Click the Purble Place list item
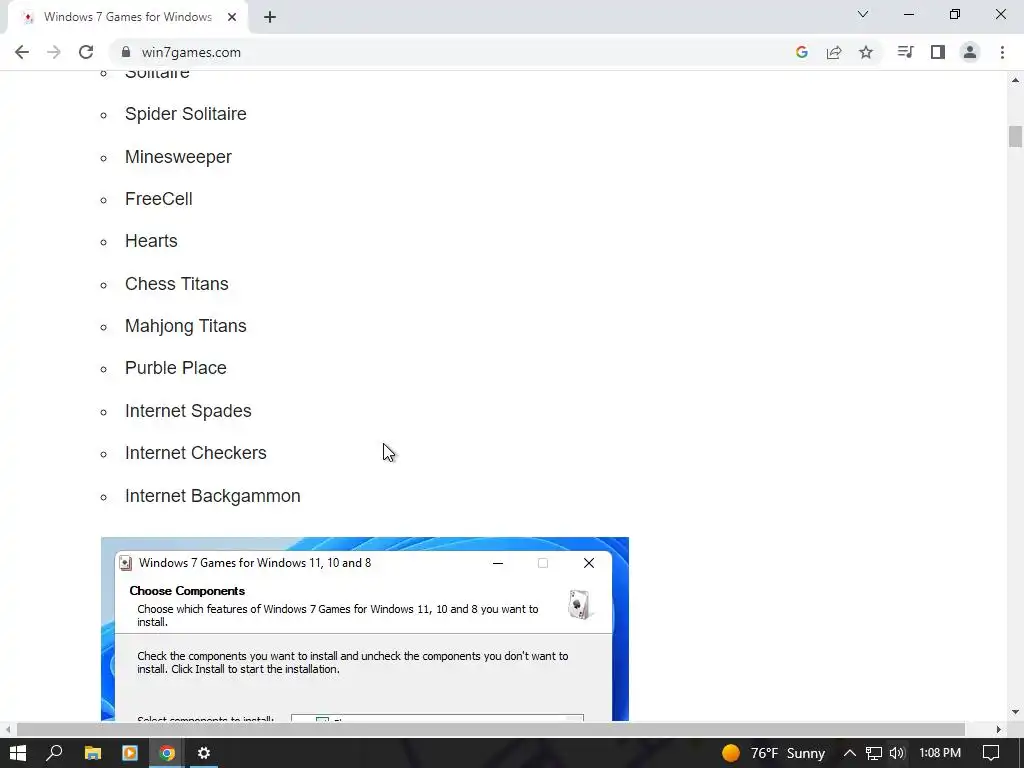The image size is (1024, 768). click(176, 368)
